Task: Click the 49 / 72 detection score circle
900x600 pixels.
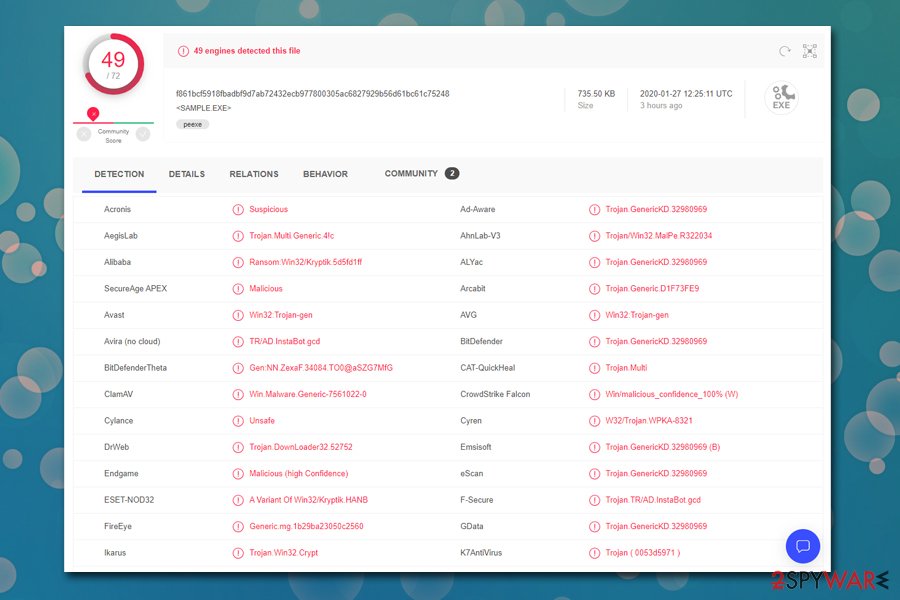Action: [x=114, y=64]
